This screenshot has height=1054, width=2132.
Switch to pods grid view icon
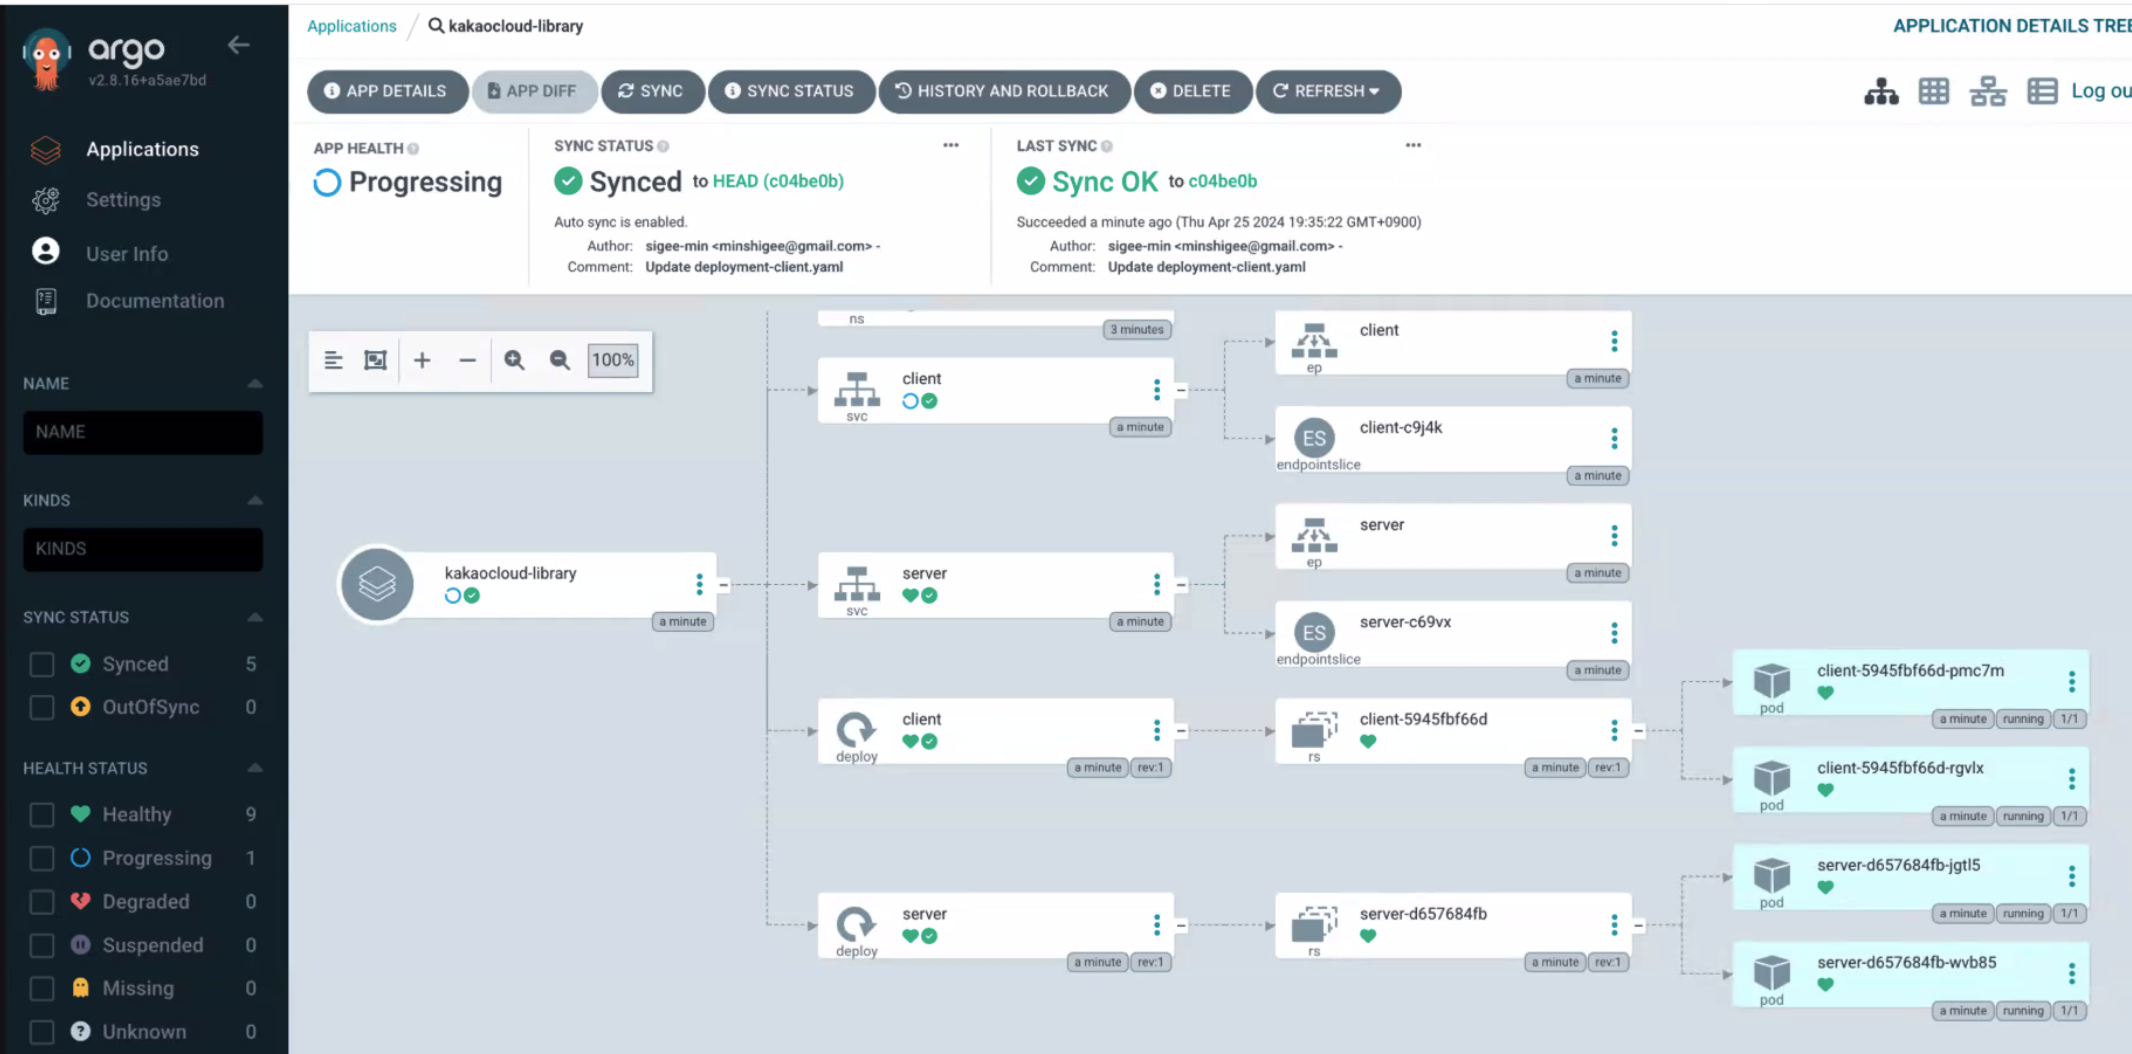pyautogui.click(x=1934, y=92)
